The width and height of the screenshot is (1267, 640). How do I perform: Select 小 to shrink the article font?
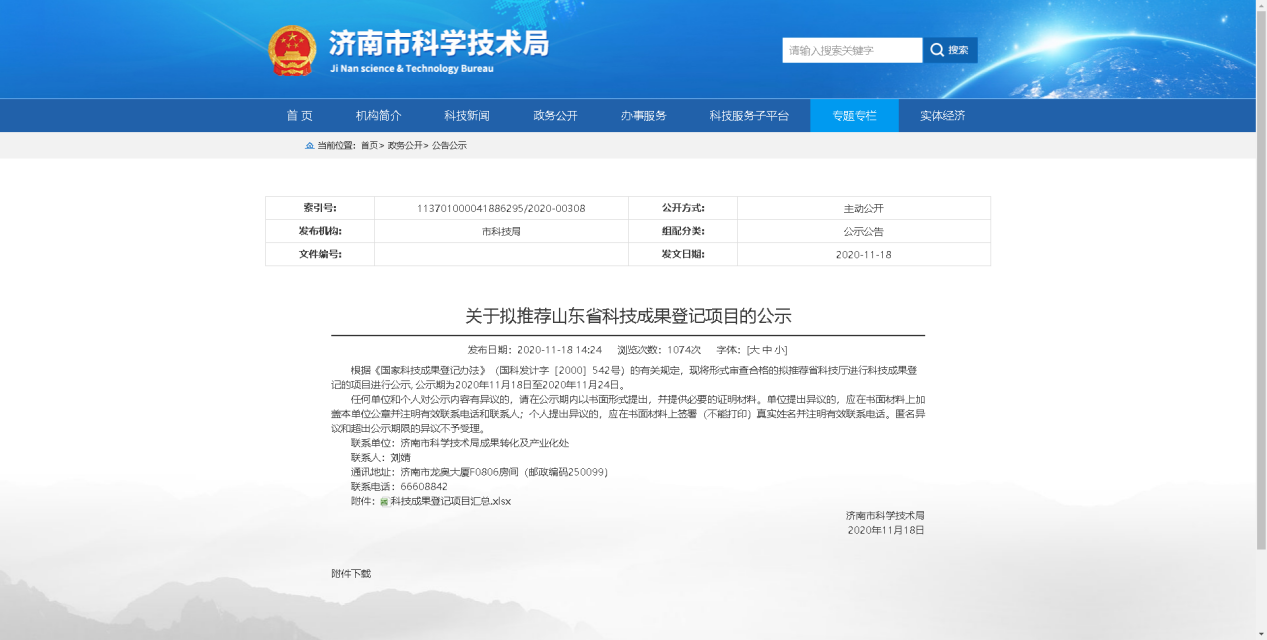click(779, 348)
